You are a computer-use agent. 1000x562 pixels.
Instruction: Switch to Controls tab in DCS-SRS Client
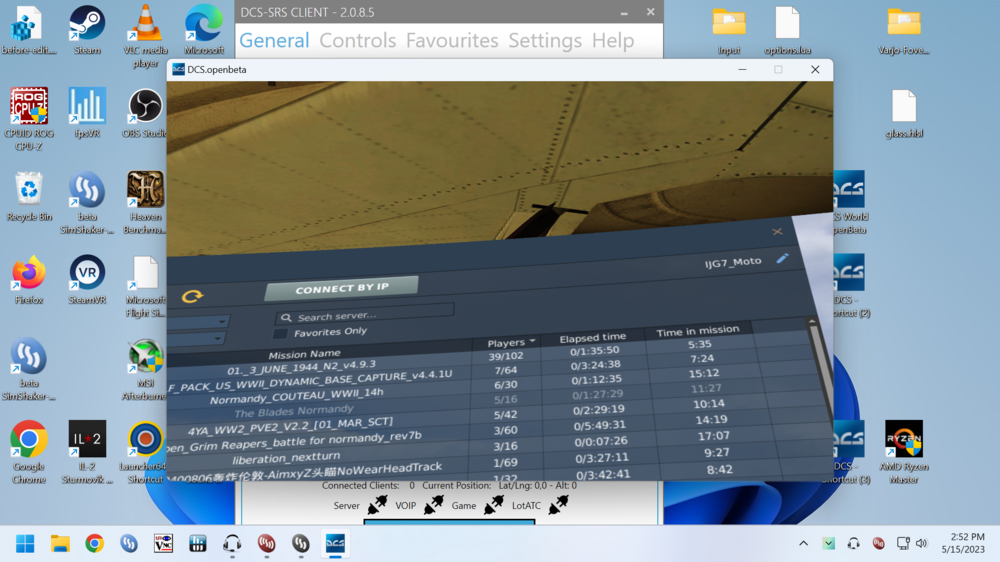(x=357, y=40)
